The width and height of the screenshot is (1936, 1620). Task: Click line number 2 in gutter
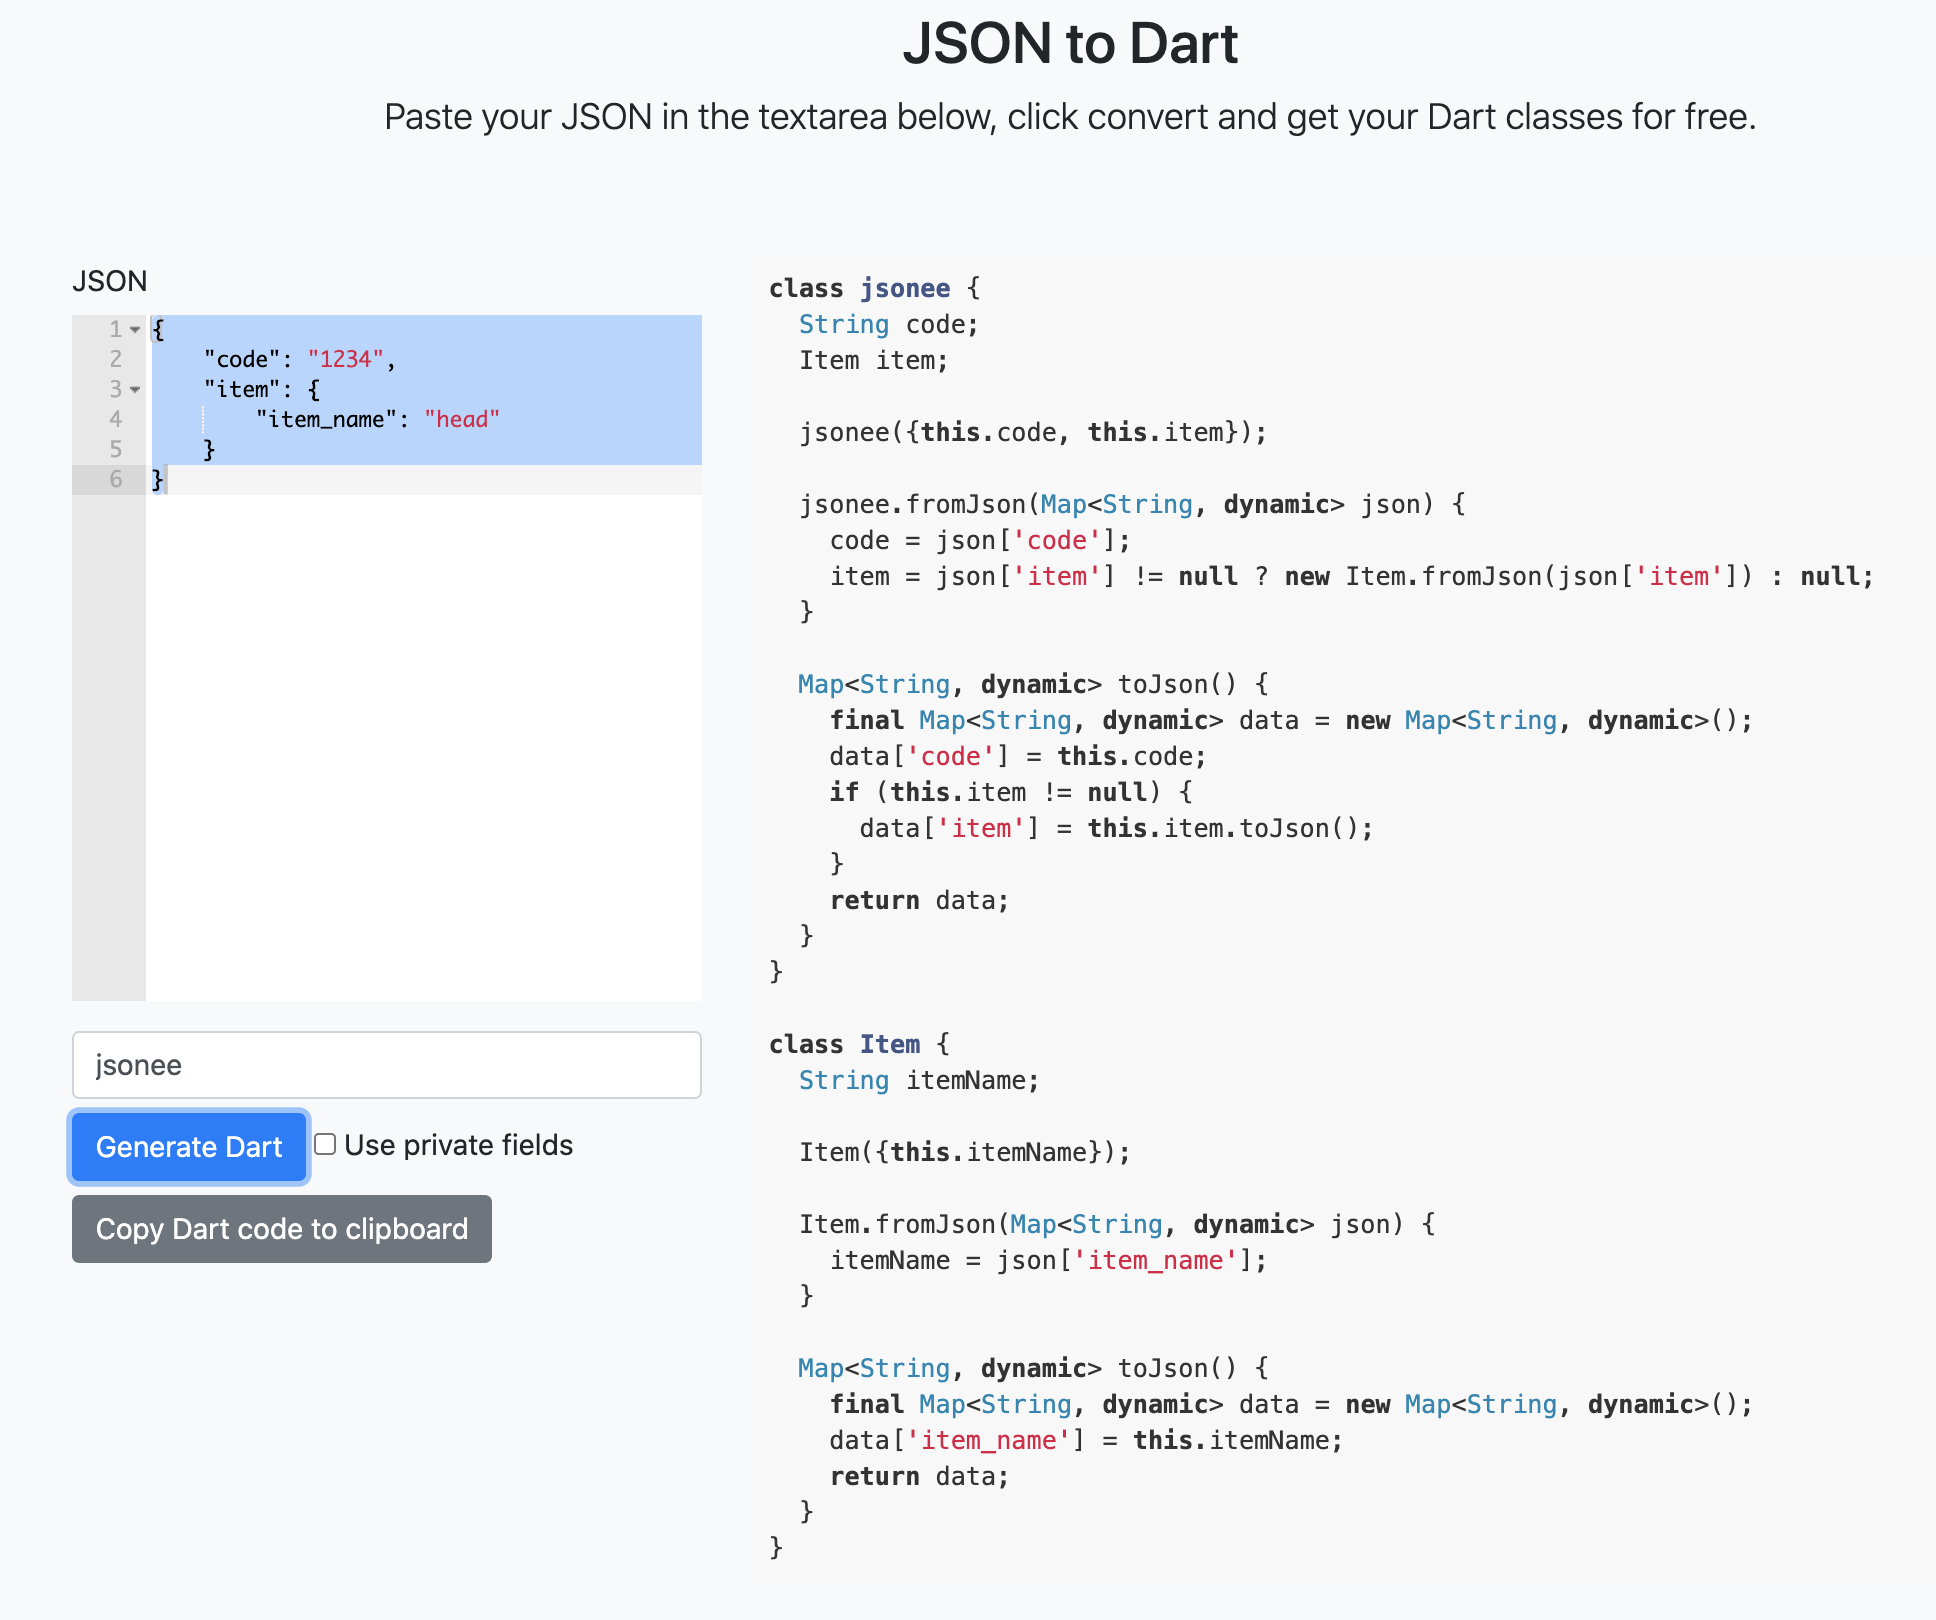pyautogui.click(x=116, y=359)
